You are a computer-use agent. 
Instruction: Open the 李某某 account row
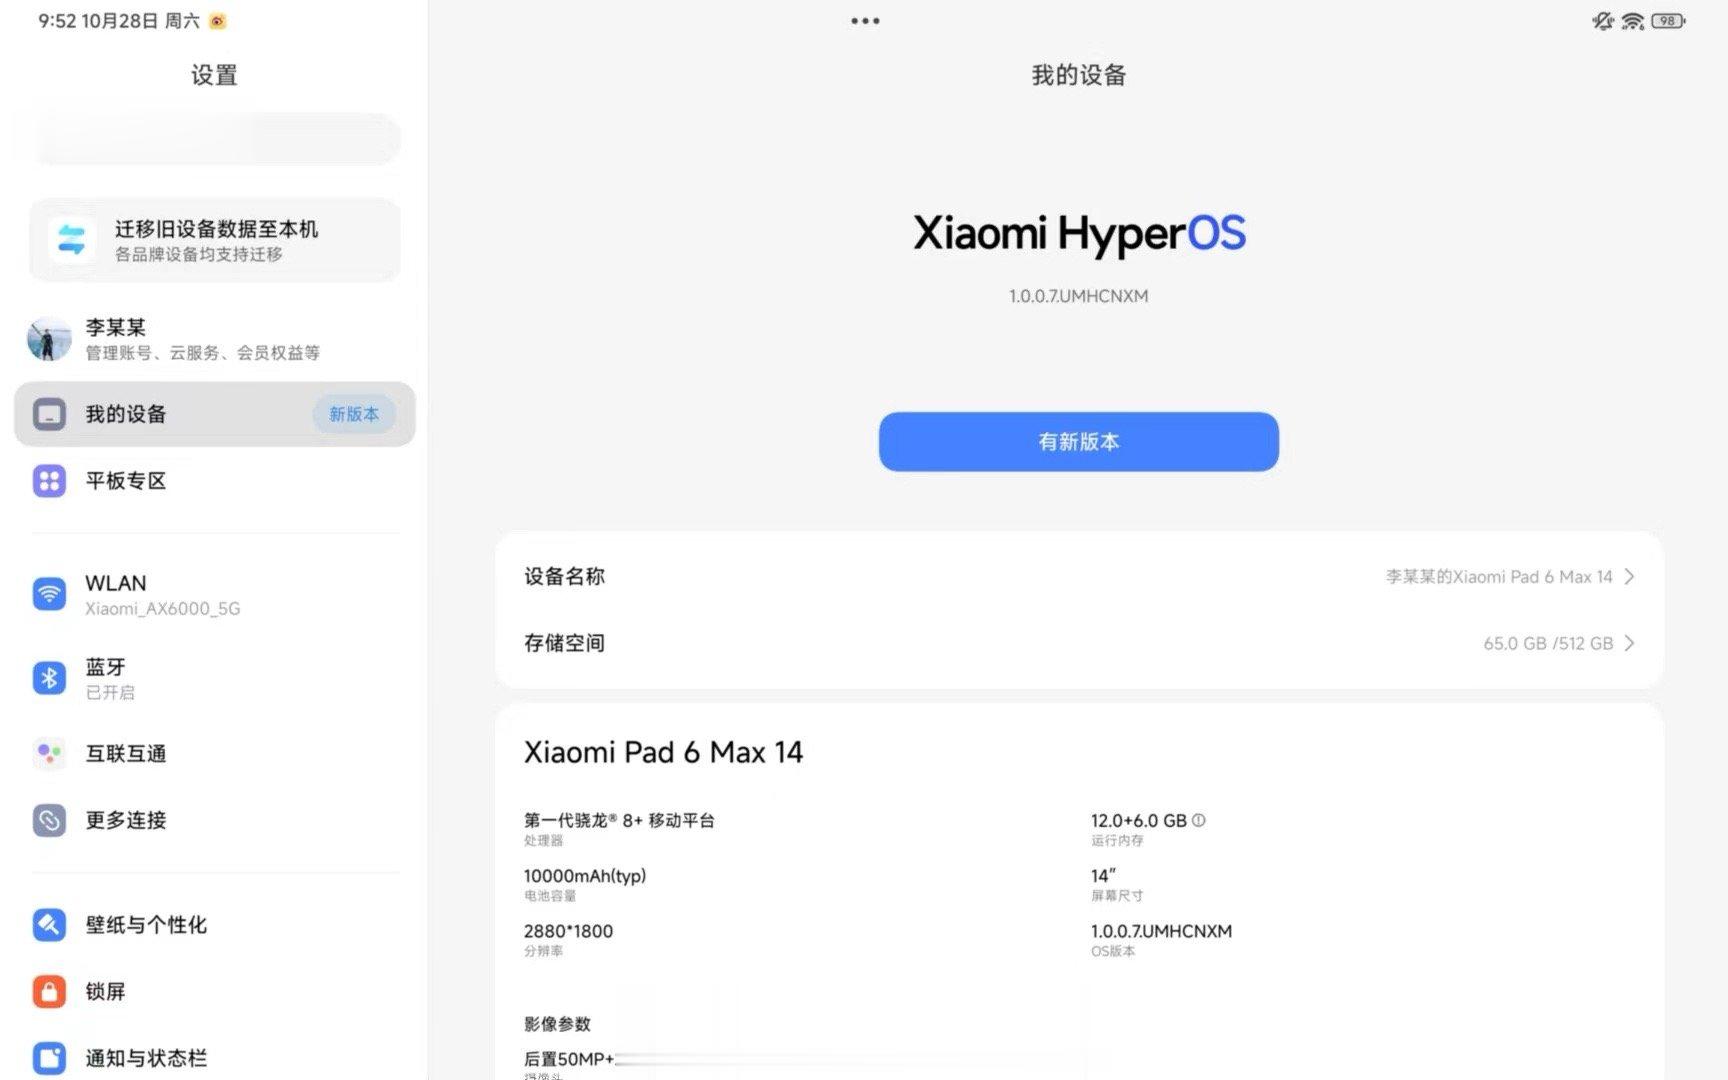[x=215, y=339]
